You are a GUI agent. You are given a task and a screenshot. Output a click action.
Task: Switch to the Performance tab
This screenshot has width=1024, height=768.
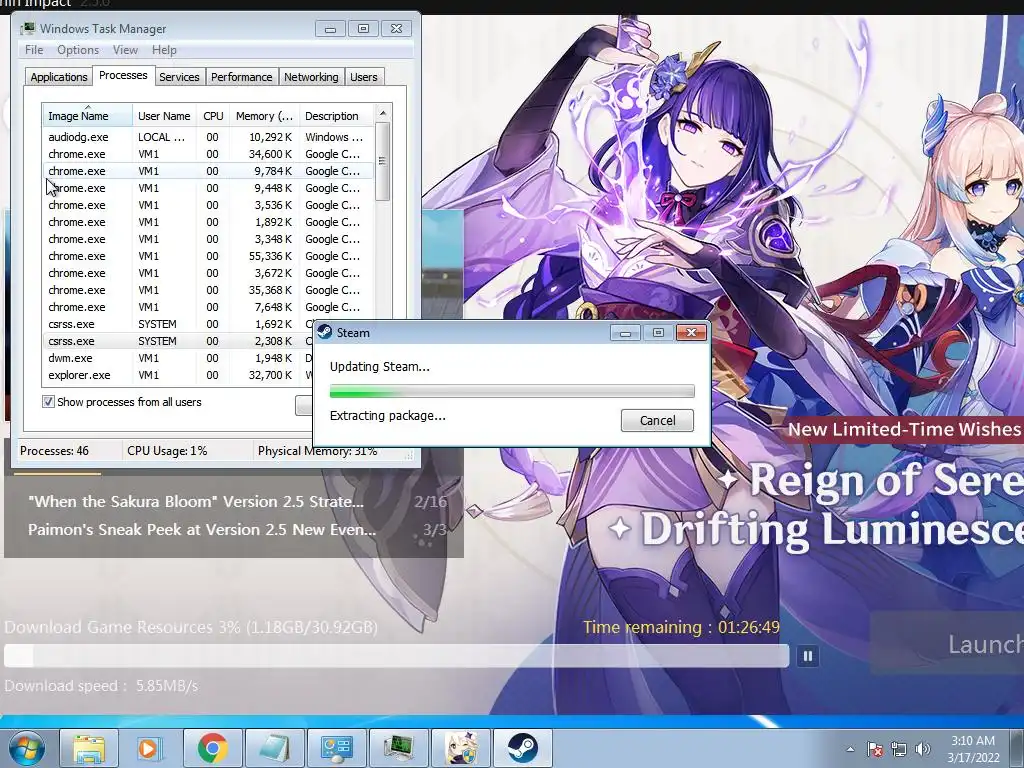242,77
